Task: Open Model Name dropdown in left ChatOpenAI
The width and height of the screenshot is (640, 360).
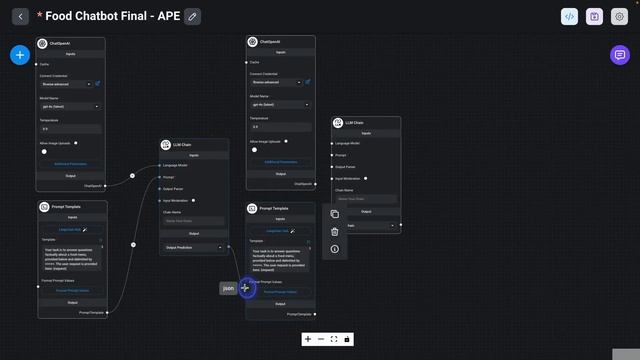Action: point(71,107)
